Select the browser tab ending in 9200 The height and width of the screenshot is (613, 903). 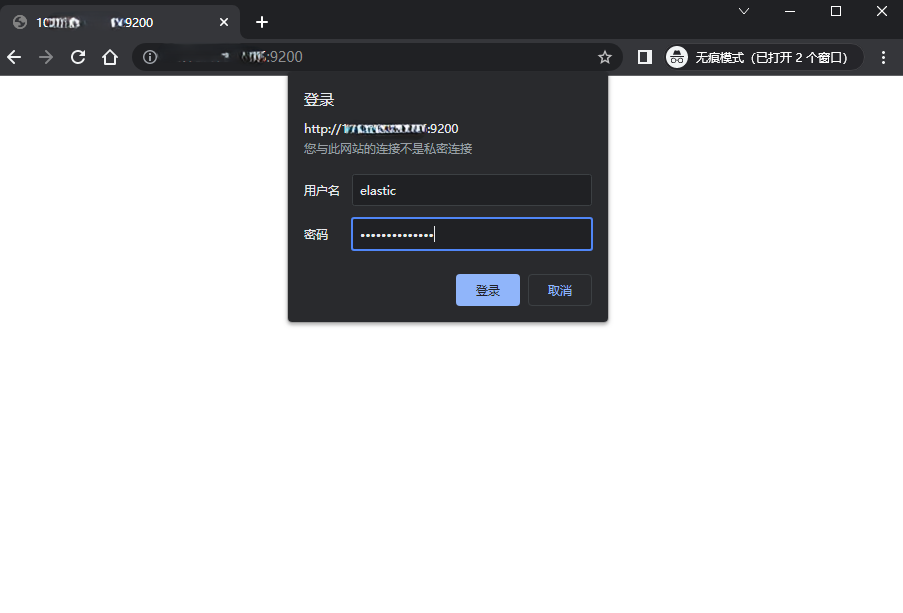[110, 22]
